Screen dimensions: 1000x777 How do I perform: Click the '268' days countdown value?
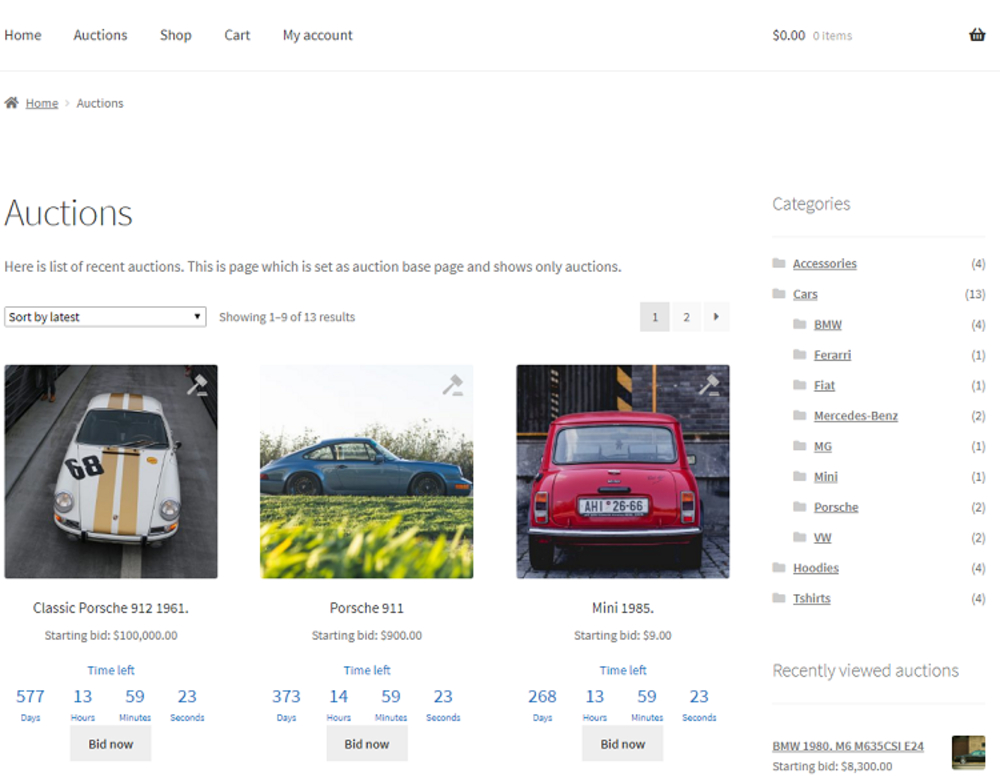pos(542,696)
